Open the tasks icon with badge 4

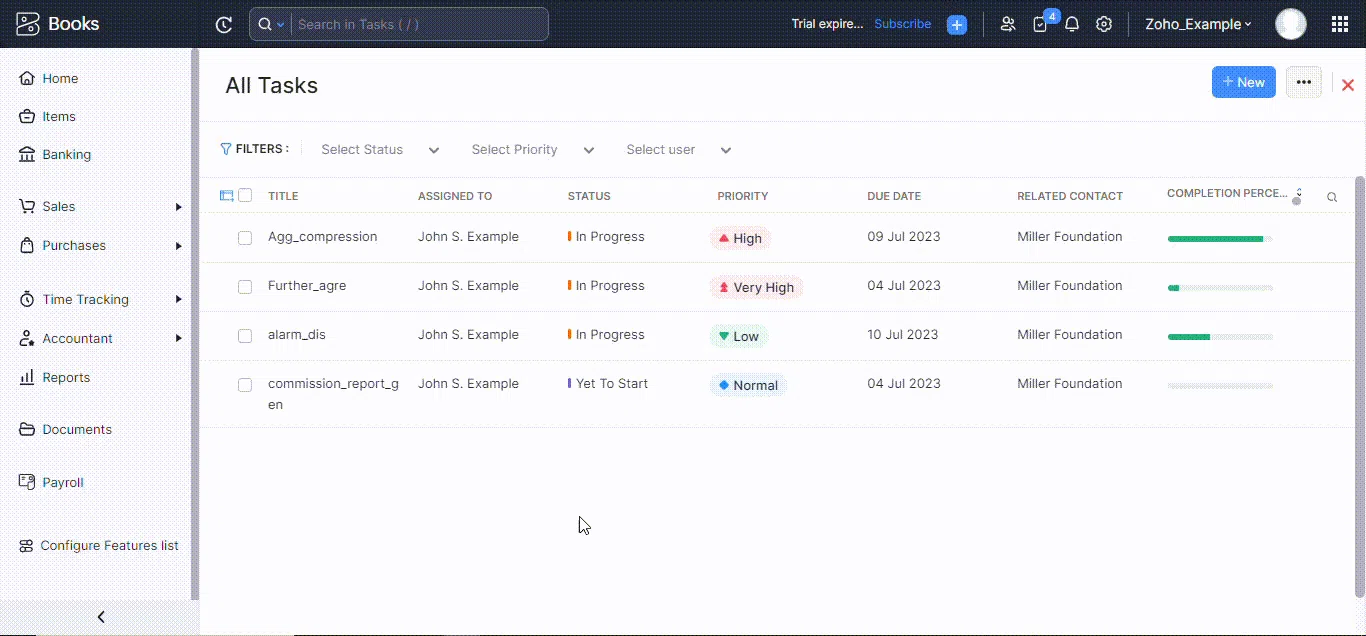(x=1041, y=25)
